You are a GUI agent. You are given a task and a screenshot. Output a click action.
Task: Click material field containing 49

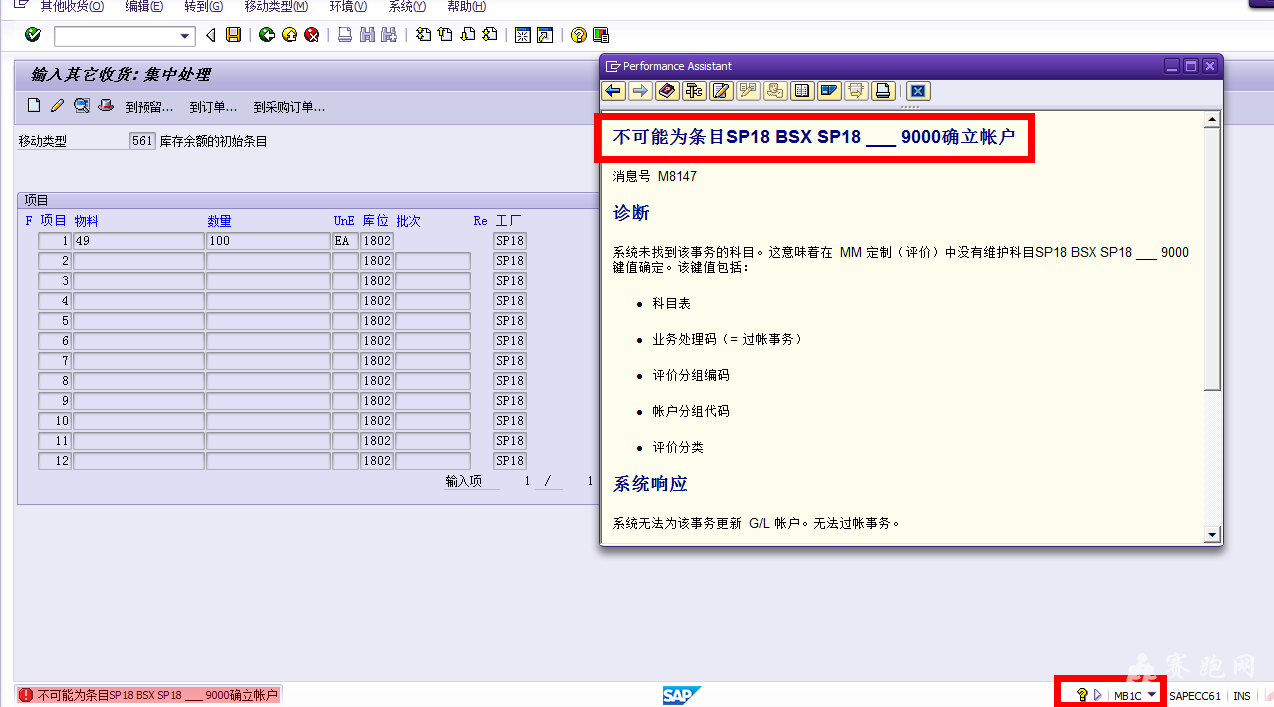coord(138,241)
